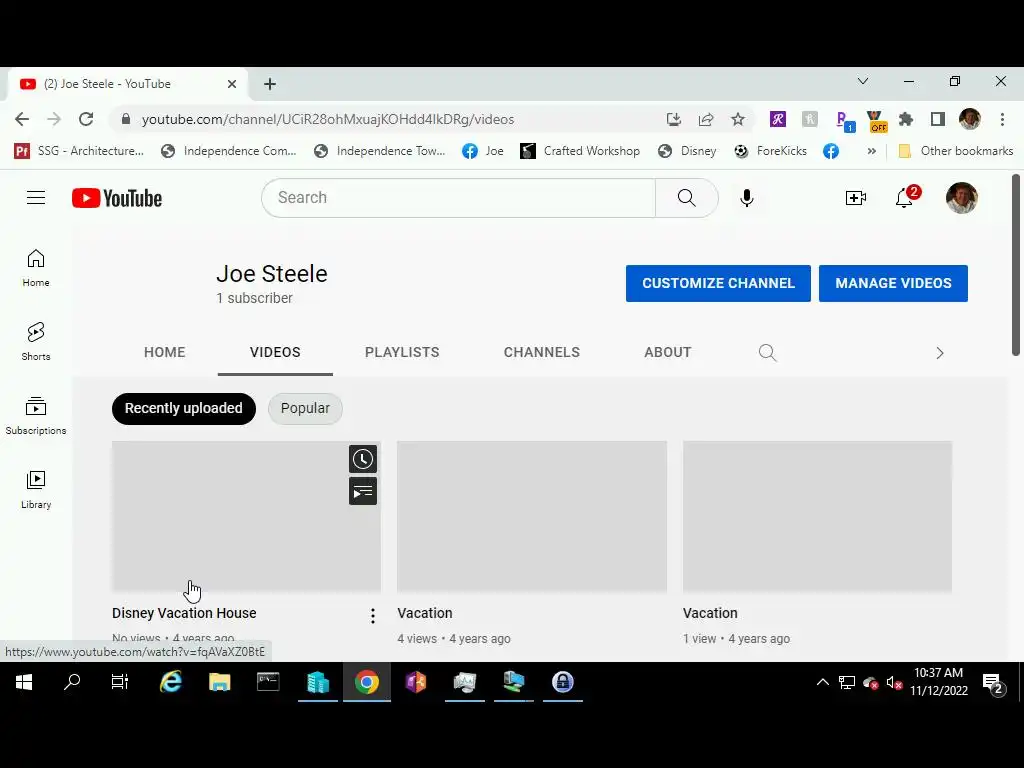Open notifications bell with 2 badge
Image resolution: width=1024 pixels, height=768 pixels.
point(906,197)
